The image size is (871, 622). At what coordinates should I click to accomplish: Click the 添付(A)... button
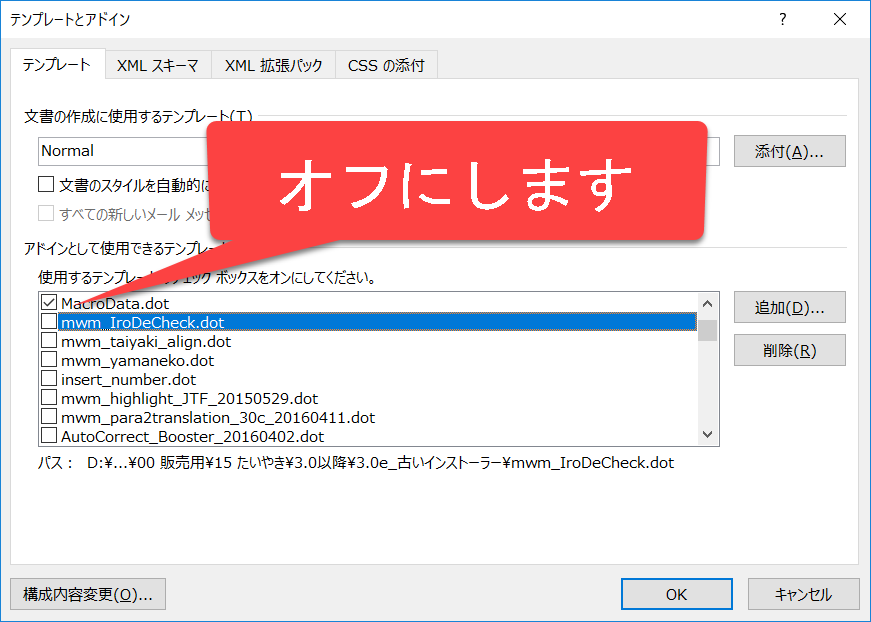[x=789, y=151]
